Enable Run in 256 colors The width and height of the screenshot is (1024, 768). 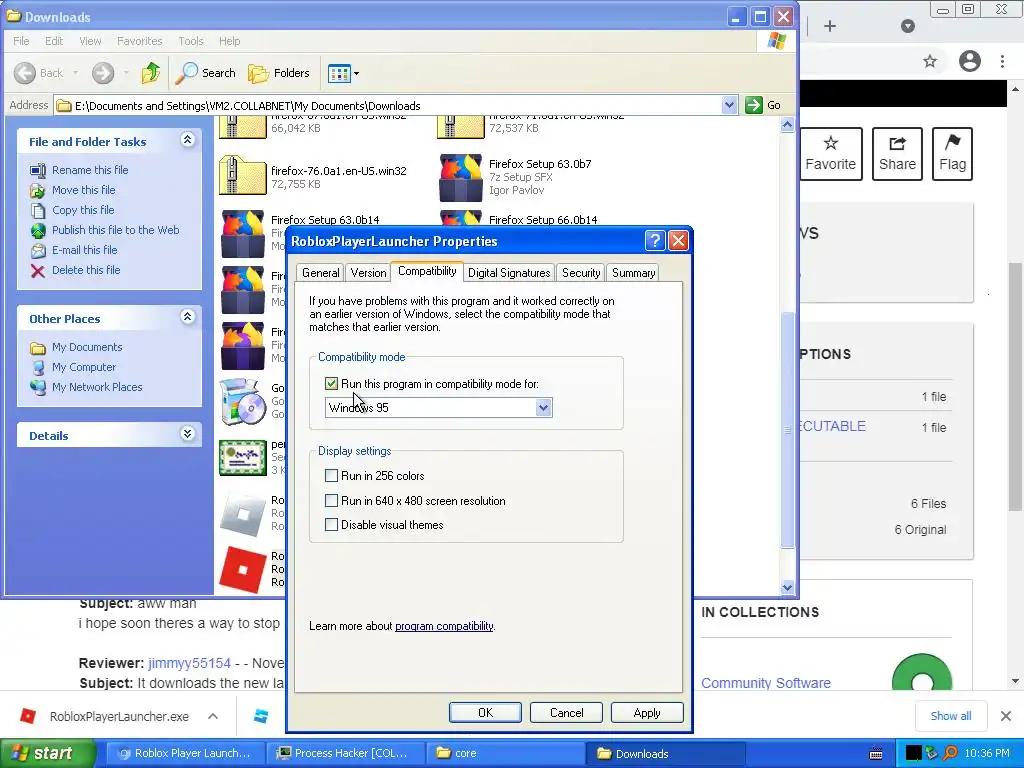click(x=331, y=476)
